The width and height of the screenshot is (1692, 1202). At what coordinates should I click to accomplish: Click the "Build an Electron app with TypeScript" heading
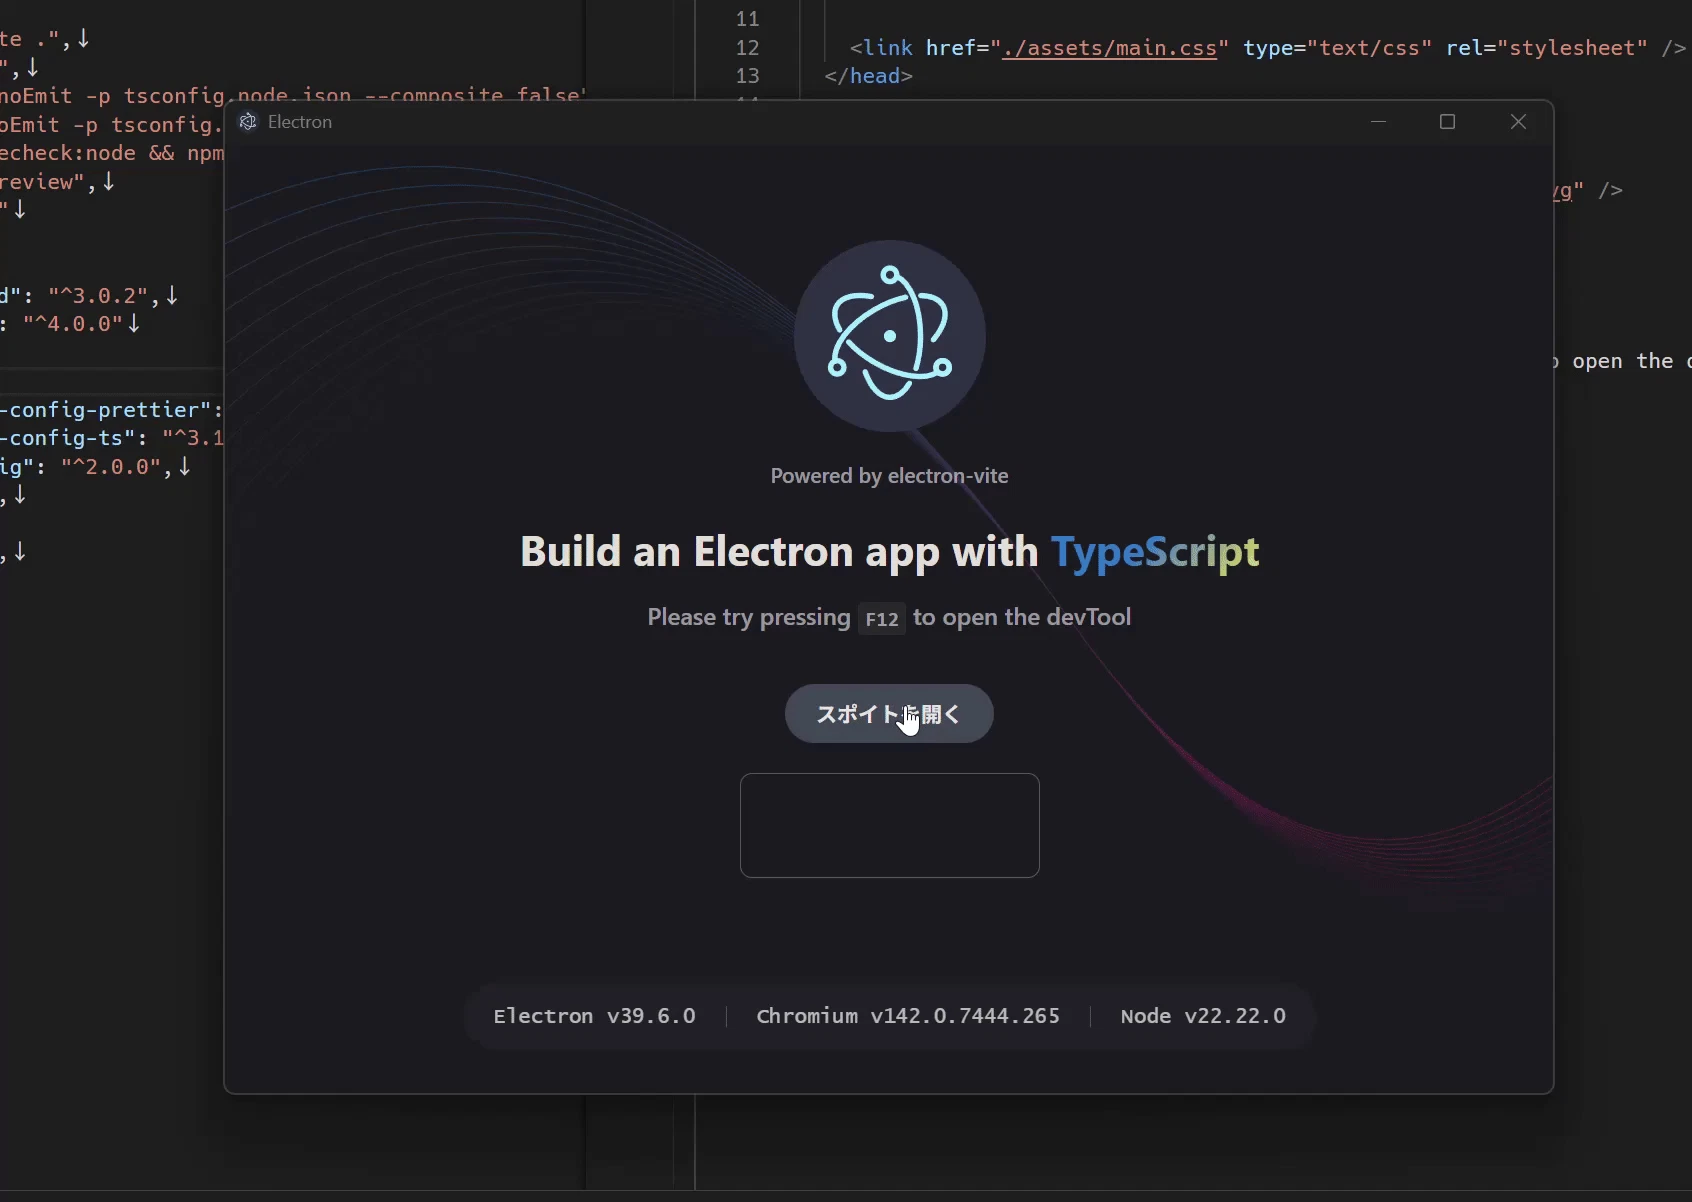click(890, 552)
